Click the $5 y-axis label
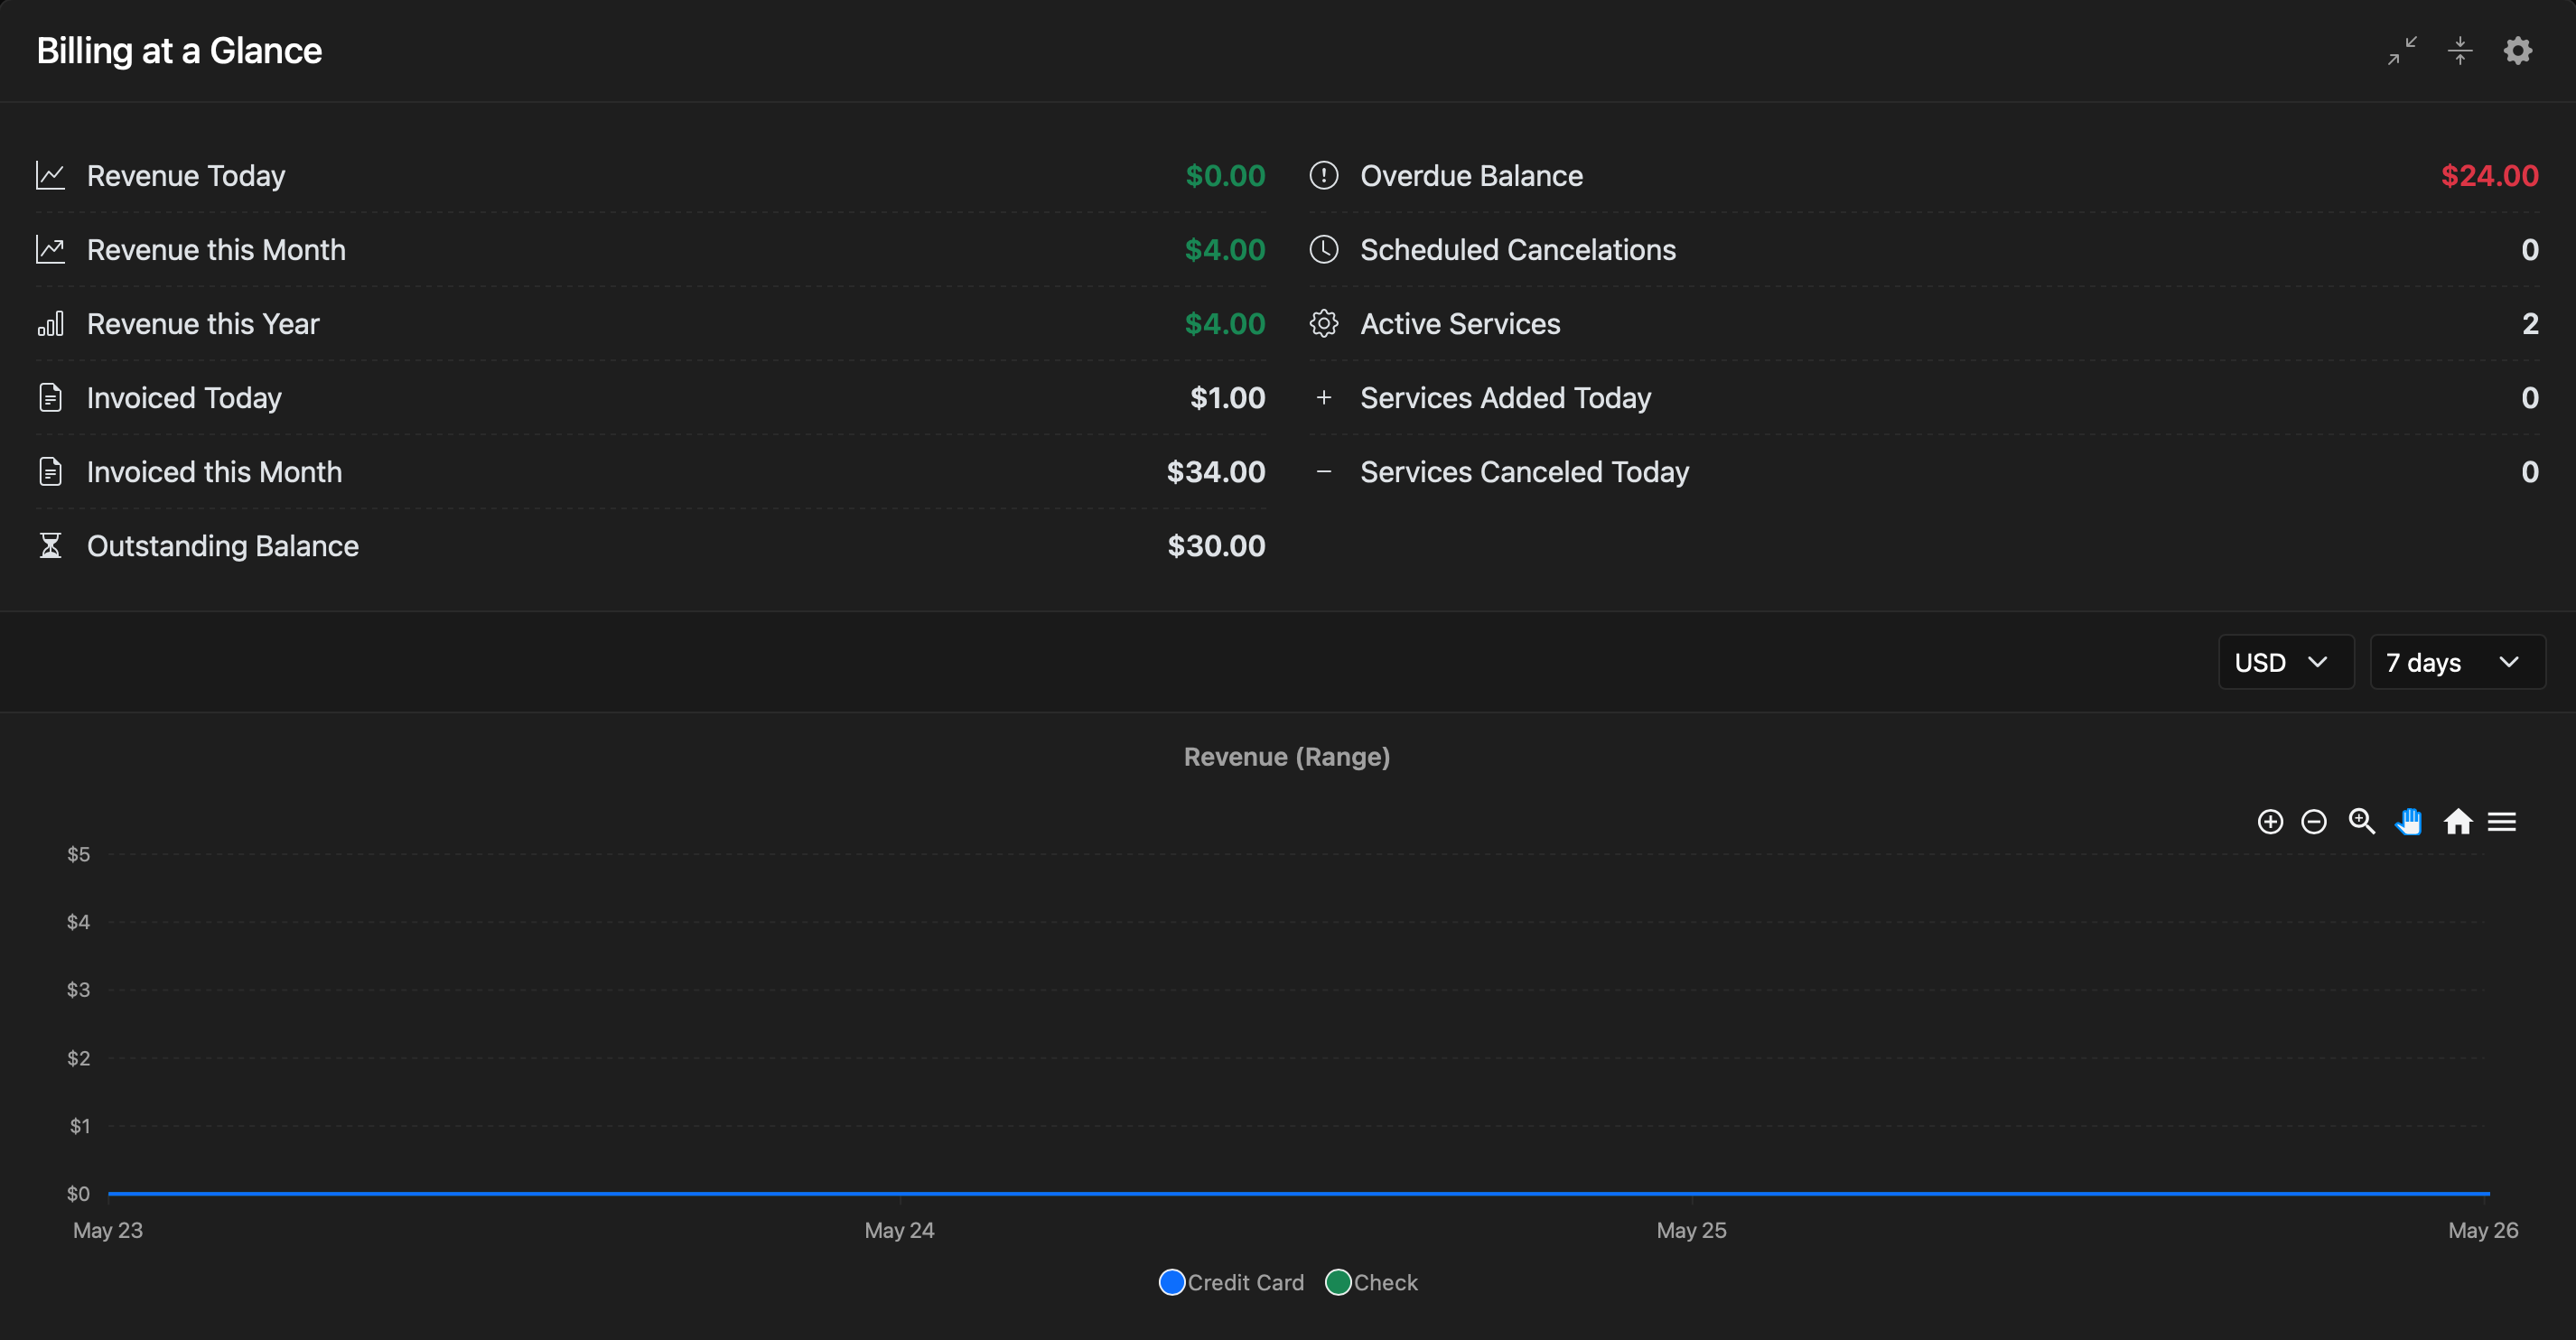The image size is (2576, 1340). 78,855
